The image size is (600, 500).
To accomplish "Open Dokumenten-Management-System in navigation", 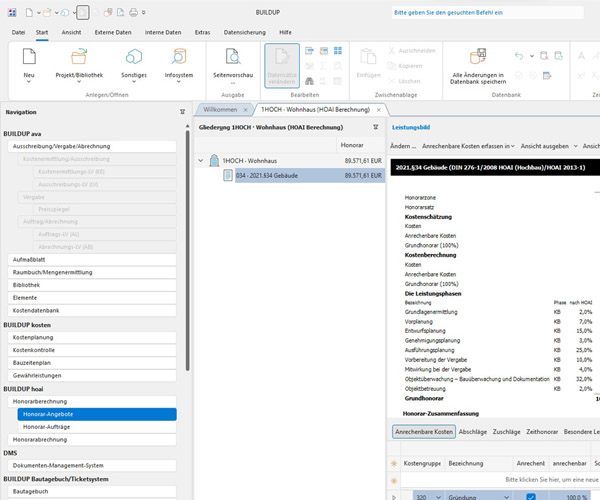I will click(x=92, y=465).
